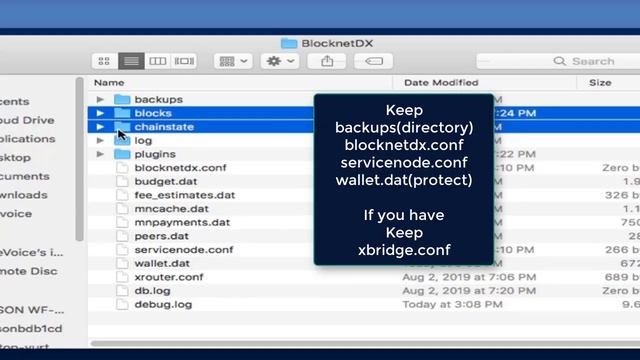Click the Search field
Viewport: 640px width, 360px height.
pyautogui.click(x=558, y=61)
